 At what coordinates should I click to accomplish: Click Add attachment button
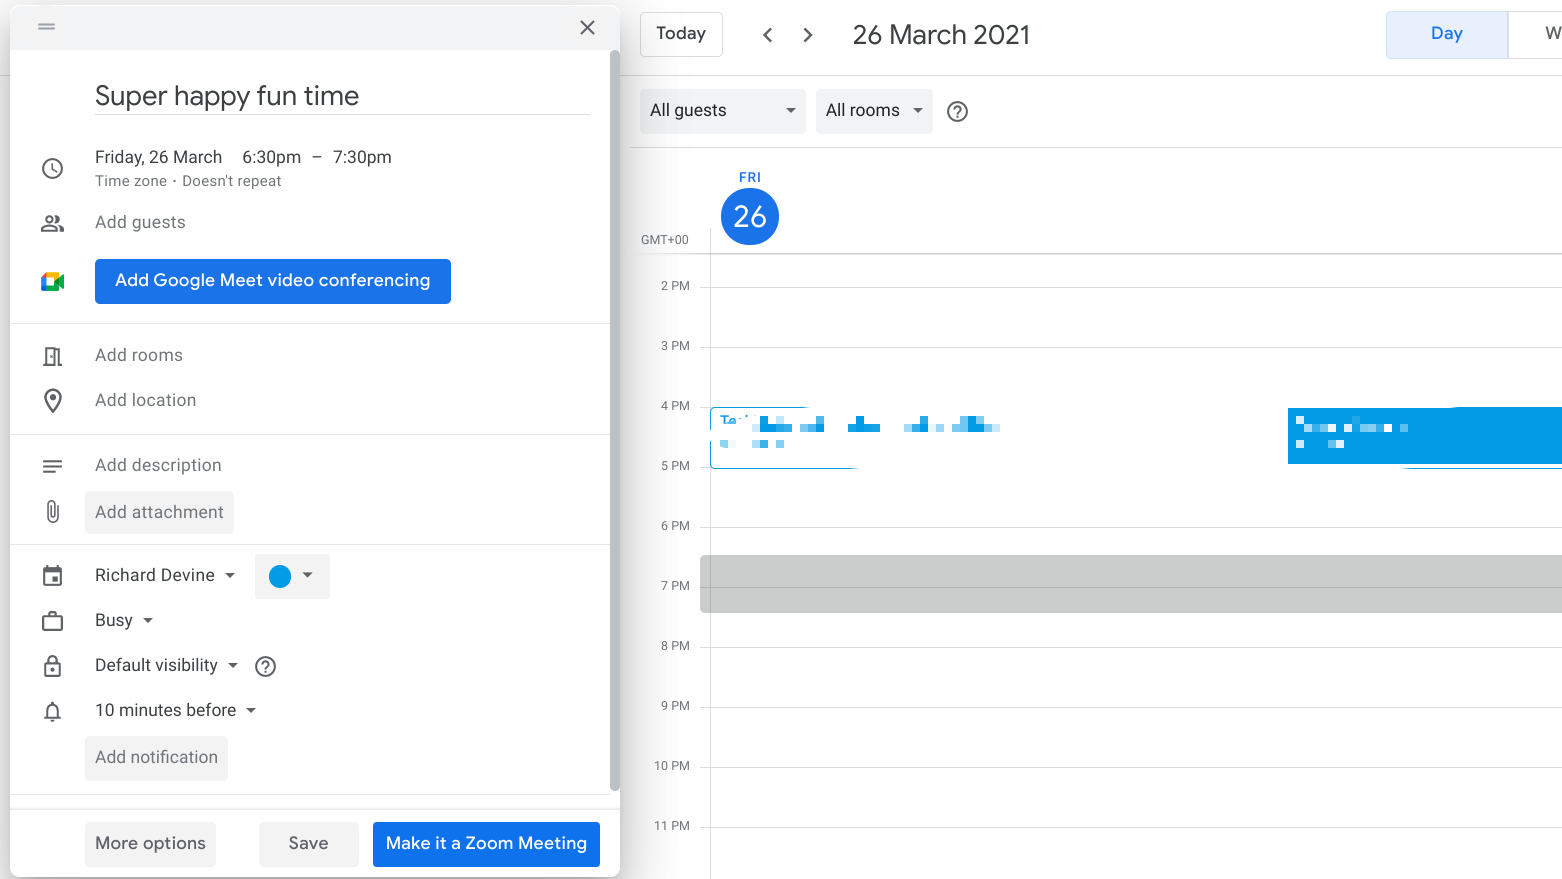pos(159,512)
